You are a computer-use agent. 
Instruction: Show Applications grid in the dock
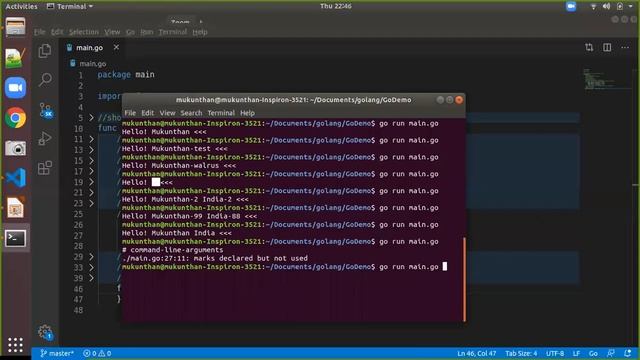[x=15, y=345]
